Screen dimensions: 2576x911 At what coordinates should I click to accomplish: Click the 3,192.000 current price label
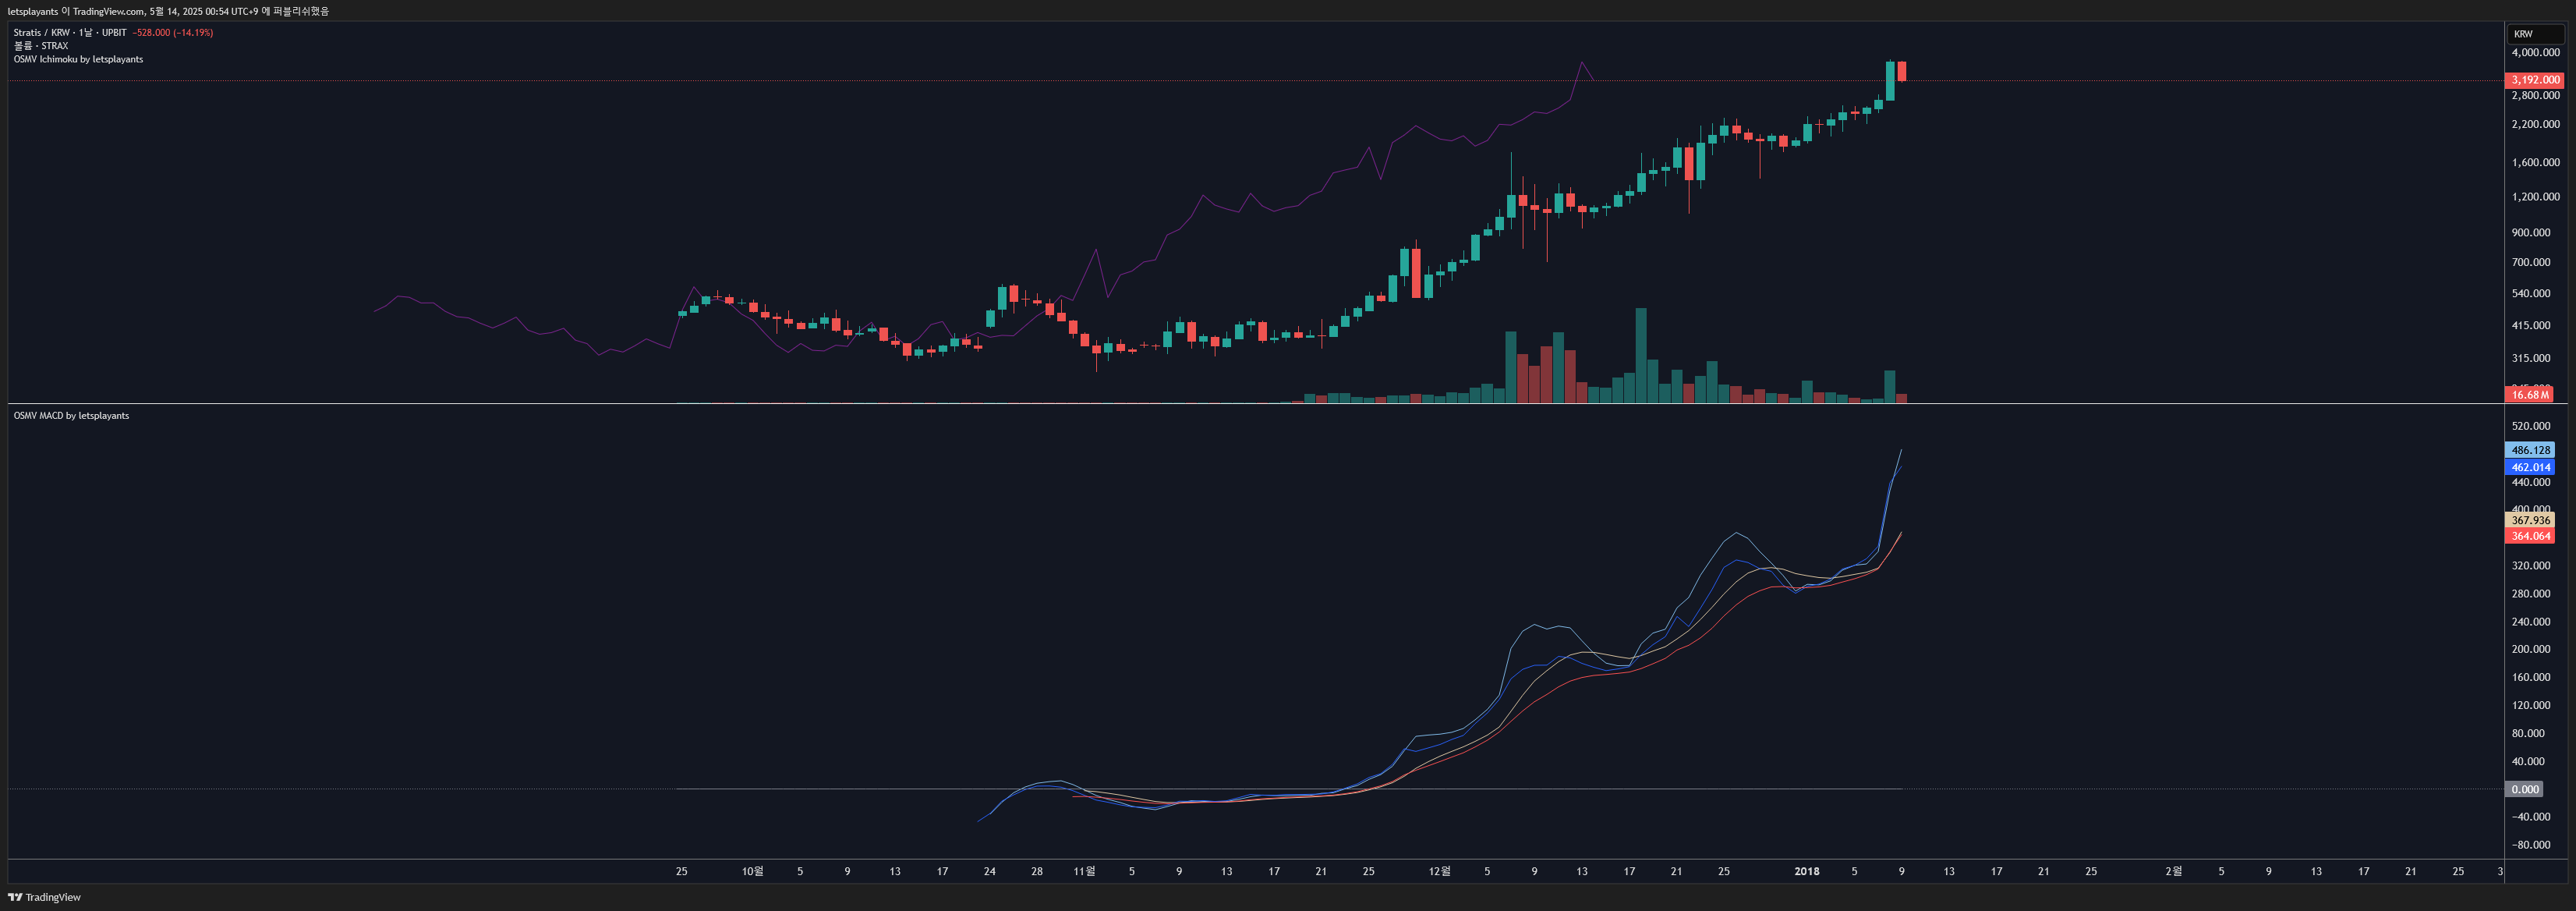point(2534,80)
